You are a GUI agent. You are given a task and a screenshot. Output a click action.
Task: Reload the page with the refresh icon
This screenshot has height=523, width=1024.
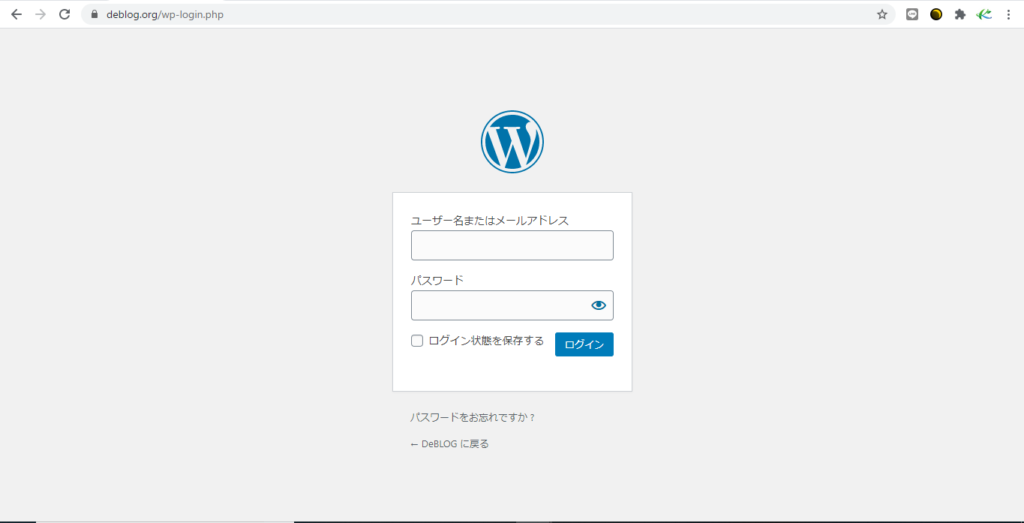point(65,14)
